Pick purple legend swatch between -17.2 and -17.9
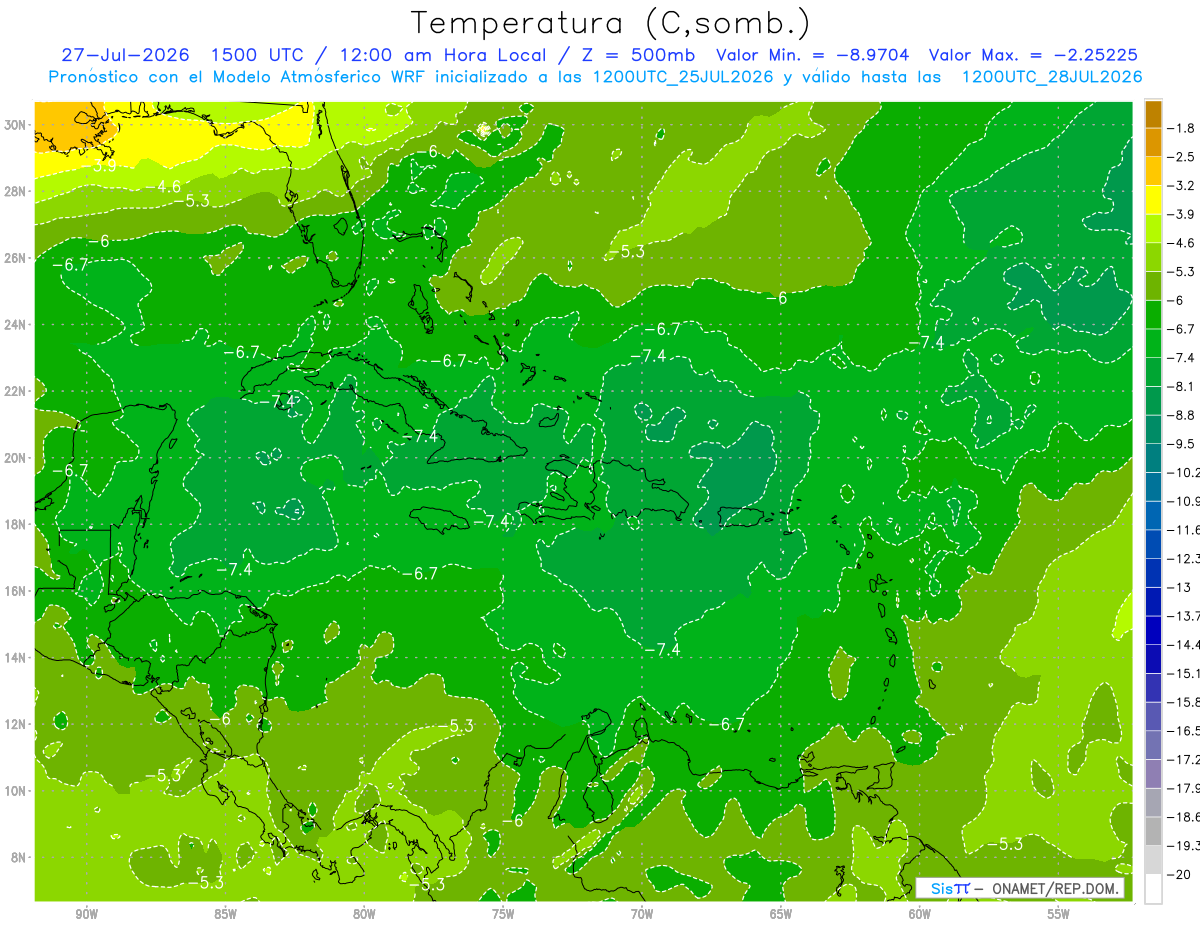Screen dimensions: 1200x927 tap(1153, 774)
